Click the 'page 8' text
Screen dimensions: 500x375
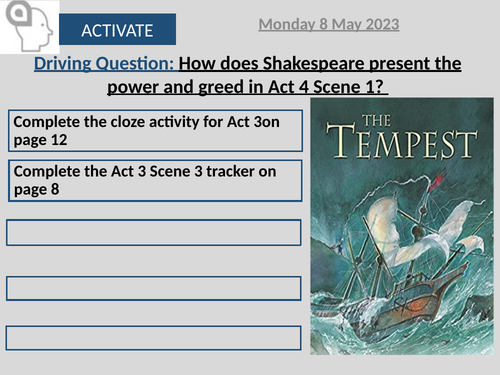click(37, 190)
